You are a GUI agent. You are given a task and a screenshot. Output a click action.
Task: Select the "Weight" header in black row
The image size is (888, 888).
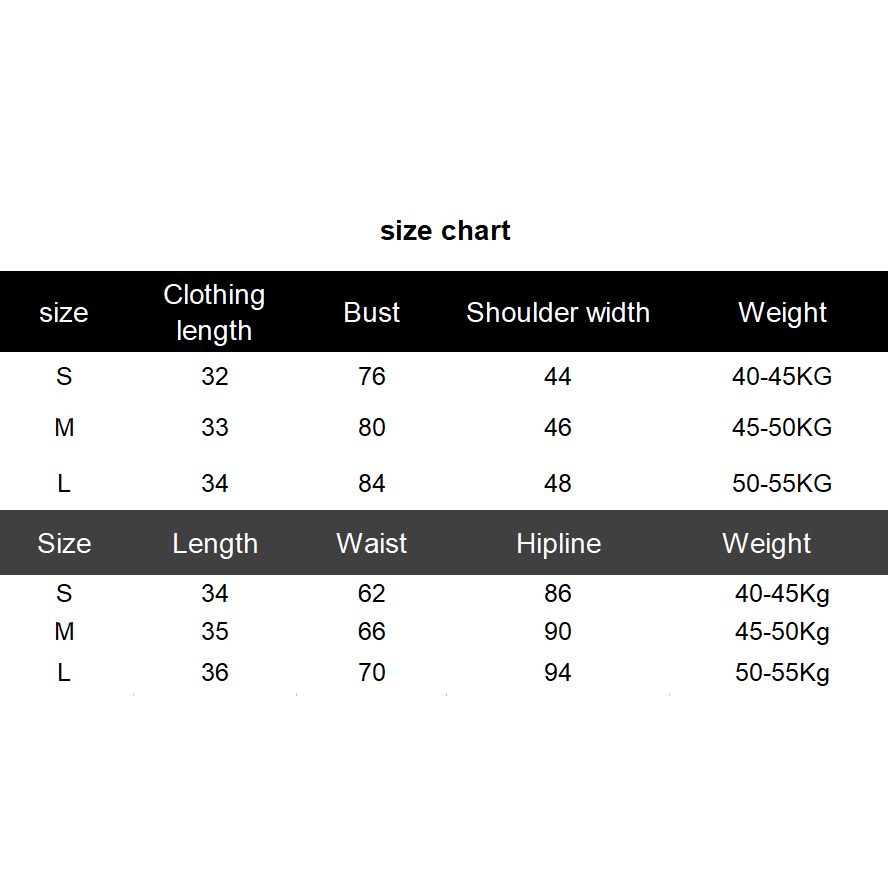782,313
